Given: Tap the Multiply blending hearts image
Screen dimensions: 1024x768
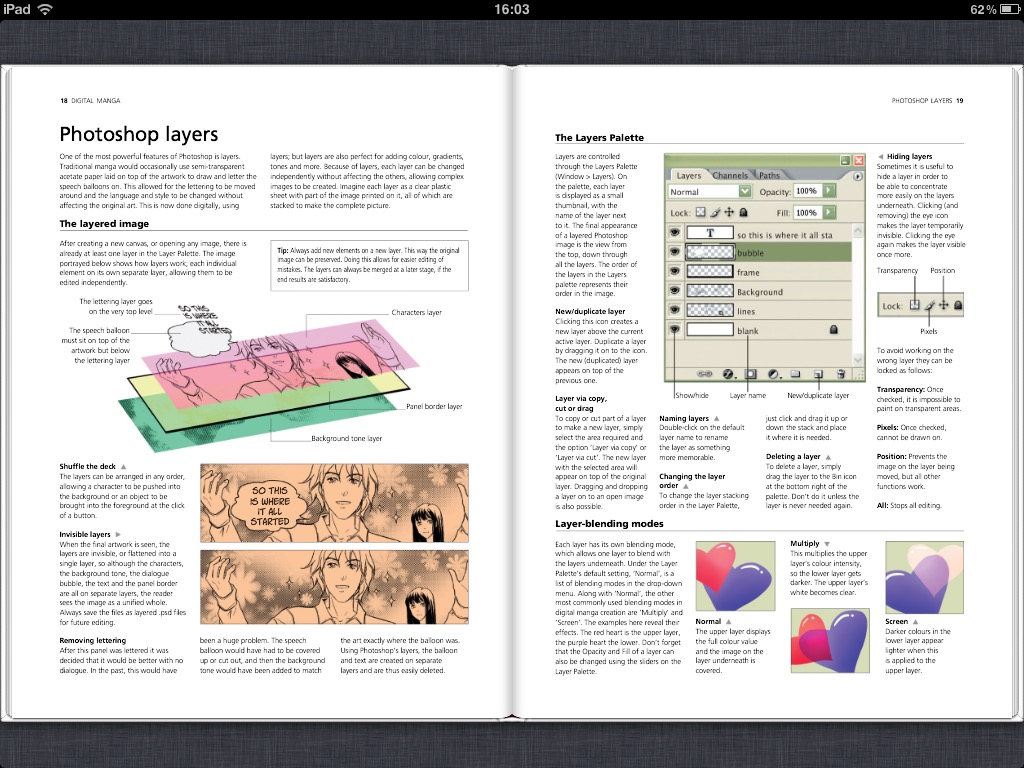Looking at the screenshot, I should pyautogui.click(x=830, y=641).
